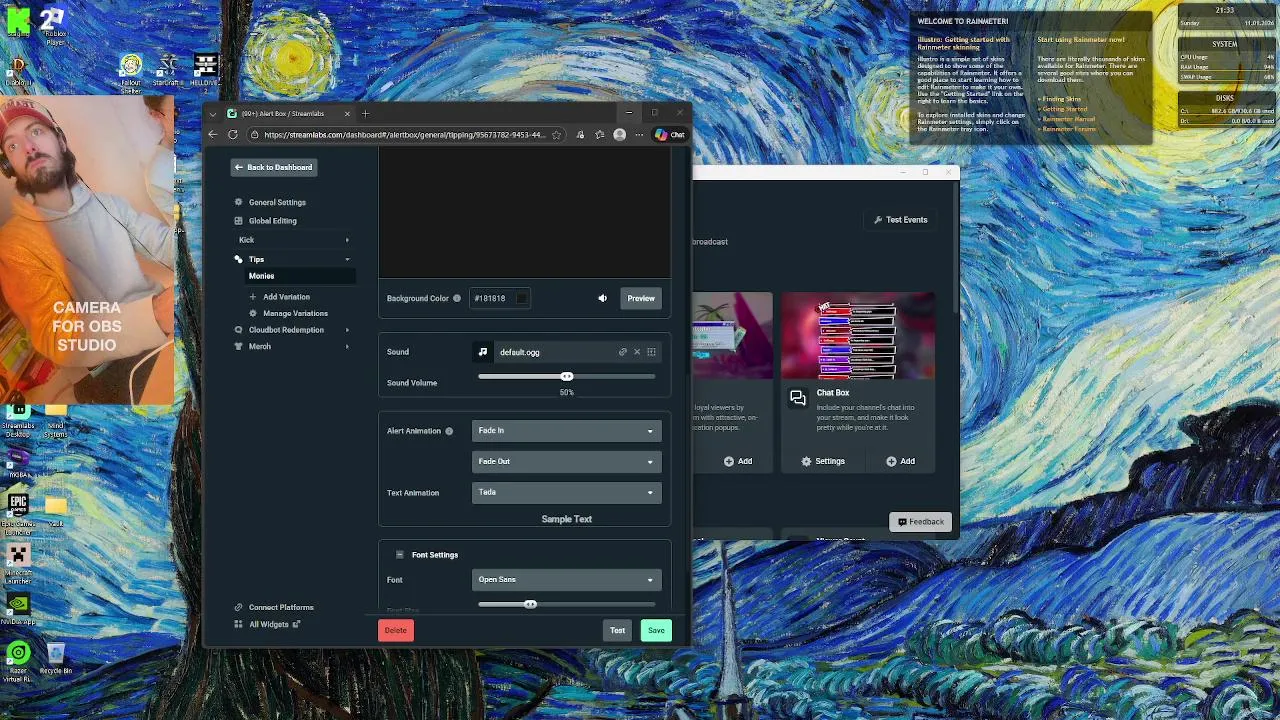Click the Merch t-shirt icon

[x=238, y=346]
